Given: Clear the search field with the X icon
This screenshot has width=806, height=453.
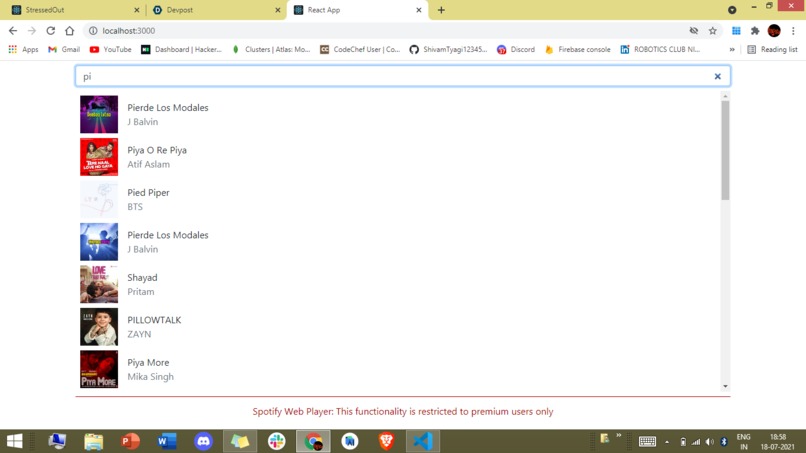Looking at the screenshot, I should pyautogui.click(x=718, y=77).
